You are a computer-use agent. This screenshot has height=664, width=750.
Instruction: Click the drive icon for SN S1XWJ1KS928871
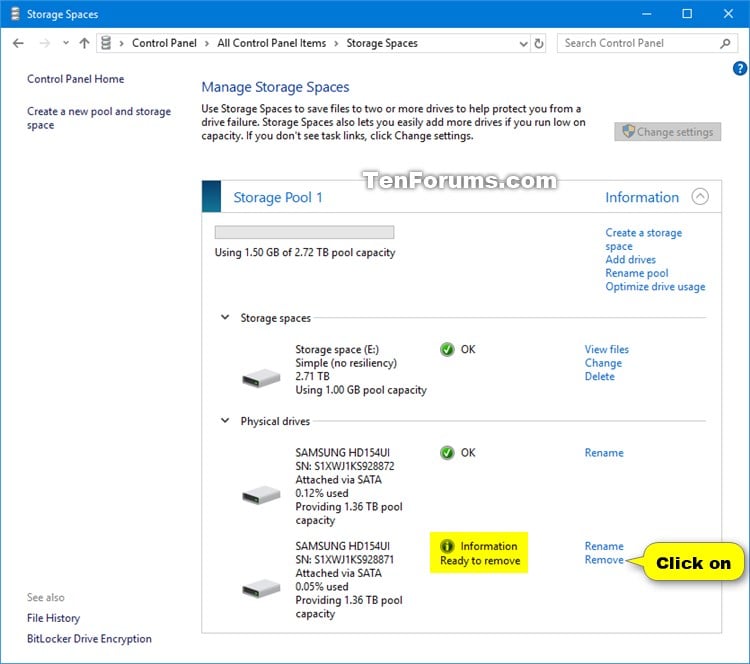pyautogui.click(x=261, y=588)
